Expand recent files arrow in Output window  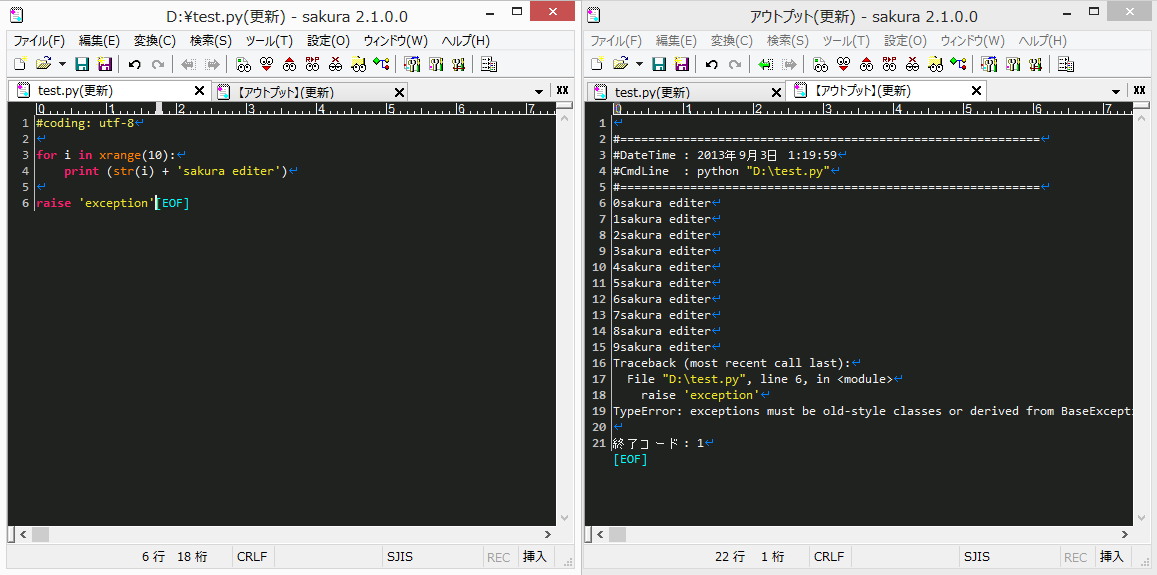639,64
